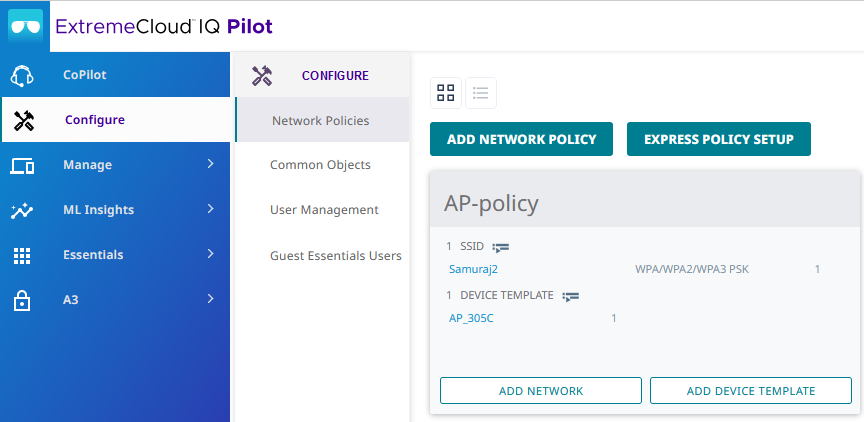Click the CONFIGURE header label

pos(335,75)
